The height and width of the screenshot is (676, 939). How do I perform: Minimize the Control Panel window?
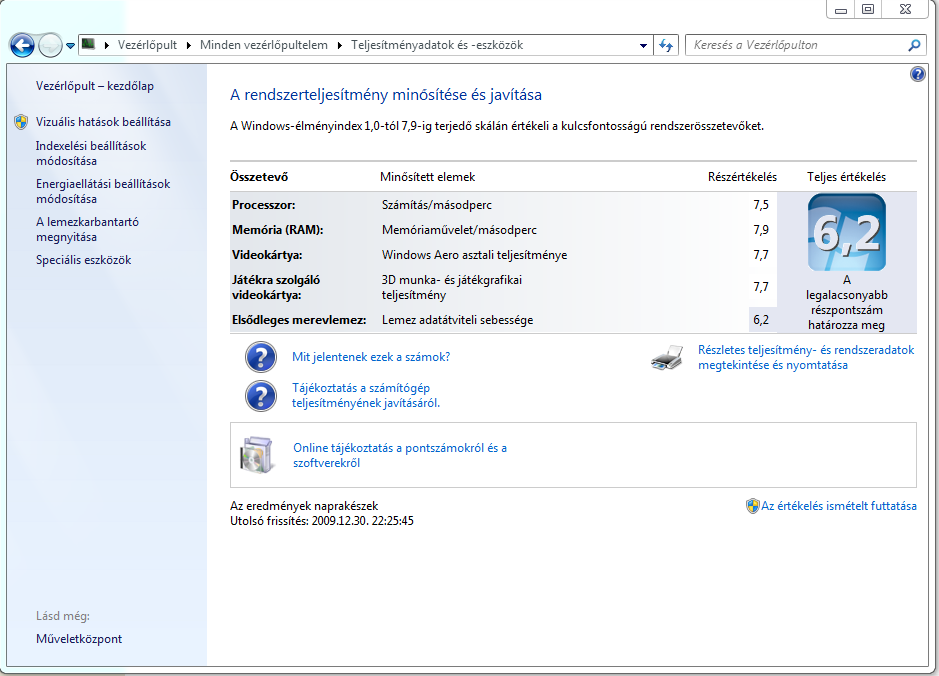[841, 9]
